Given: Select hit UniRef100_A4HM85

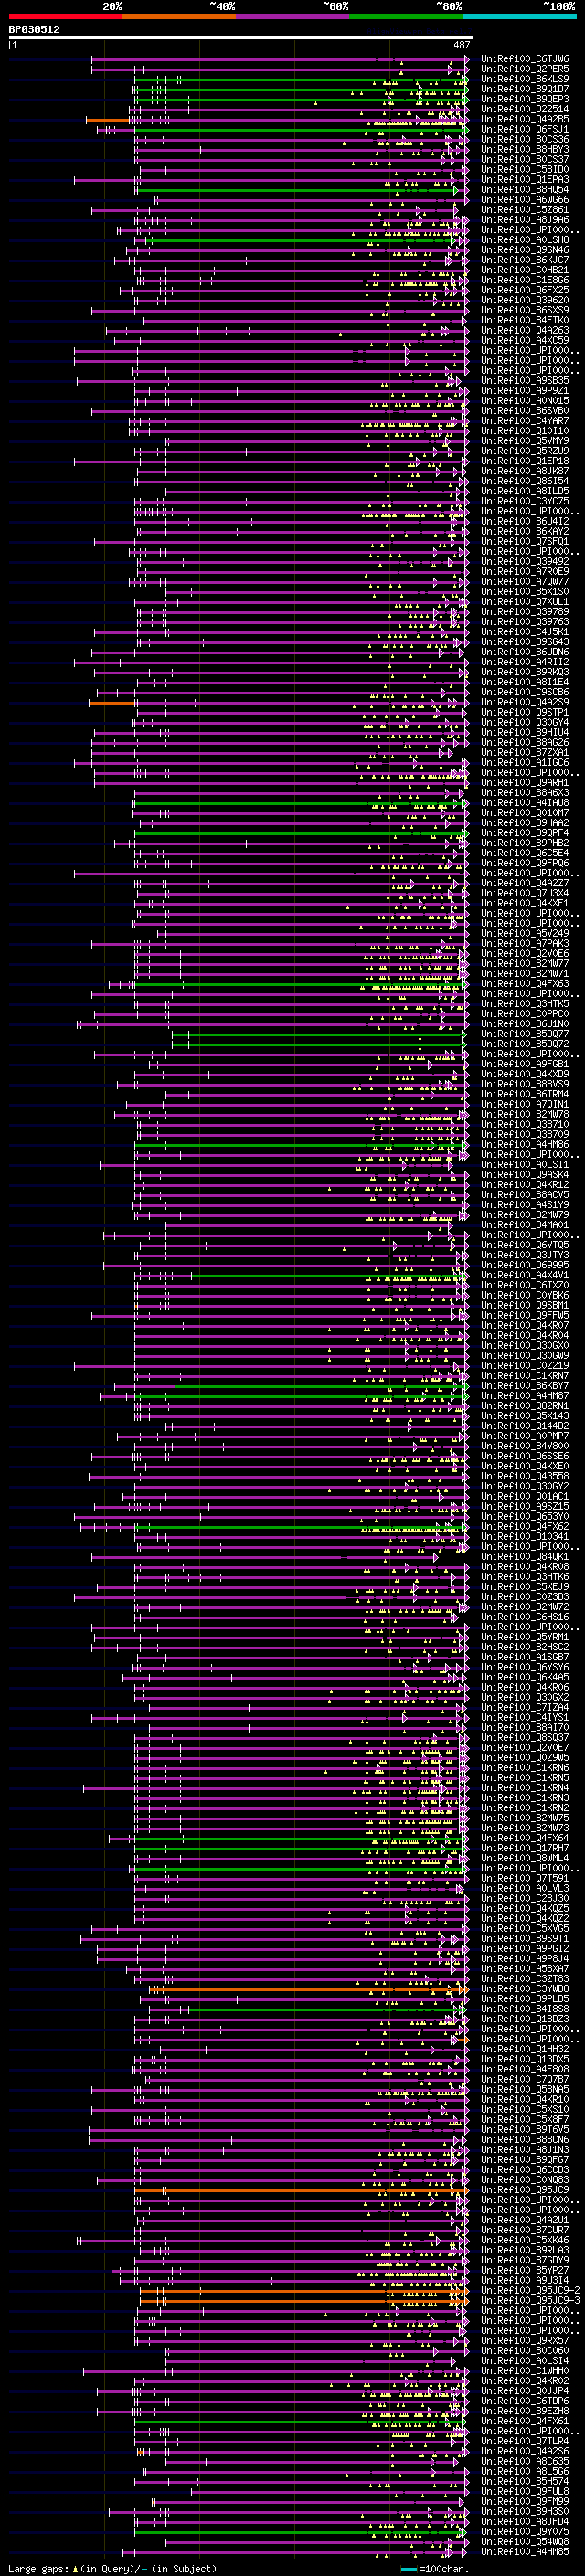Looking at the screenshot, I should point(525,2551).
